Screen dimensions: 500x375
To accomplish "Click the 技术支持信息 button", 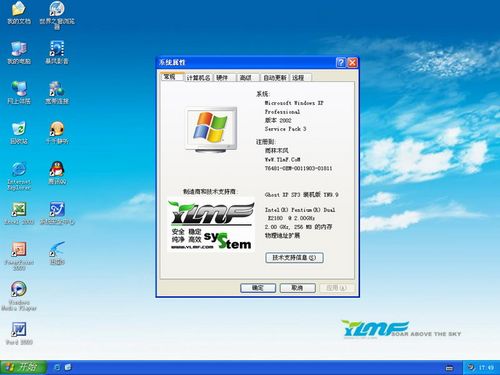I will tap(294, 258).
